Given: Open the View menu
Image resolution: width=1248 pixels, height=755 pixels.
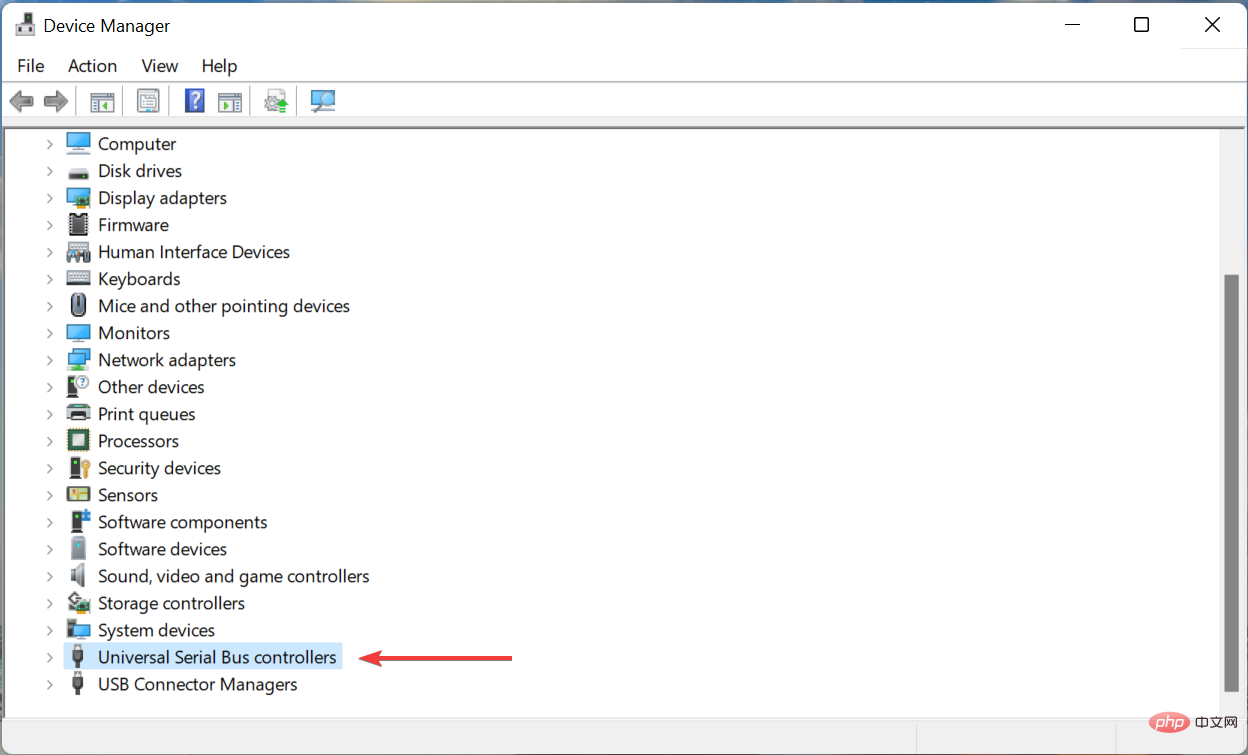Looking at the screenshot, I should pyautogui.click(x=159, y=66).
